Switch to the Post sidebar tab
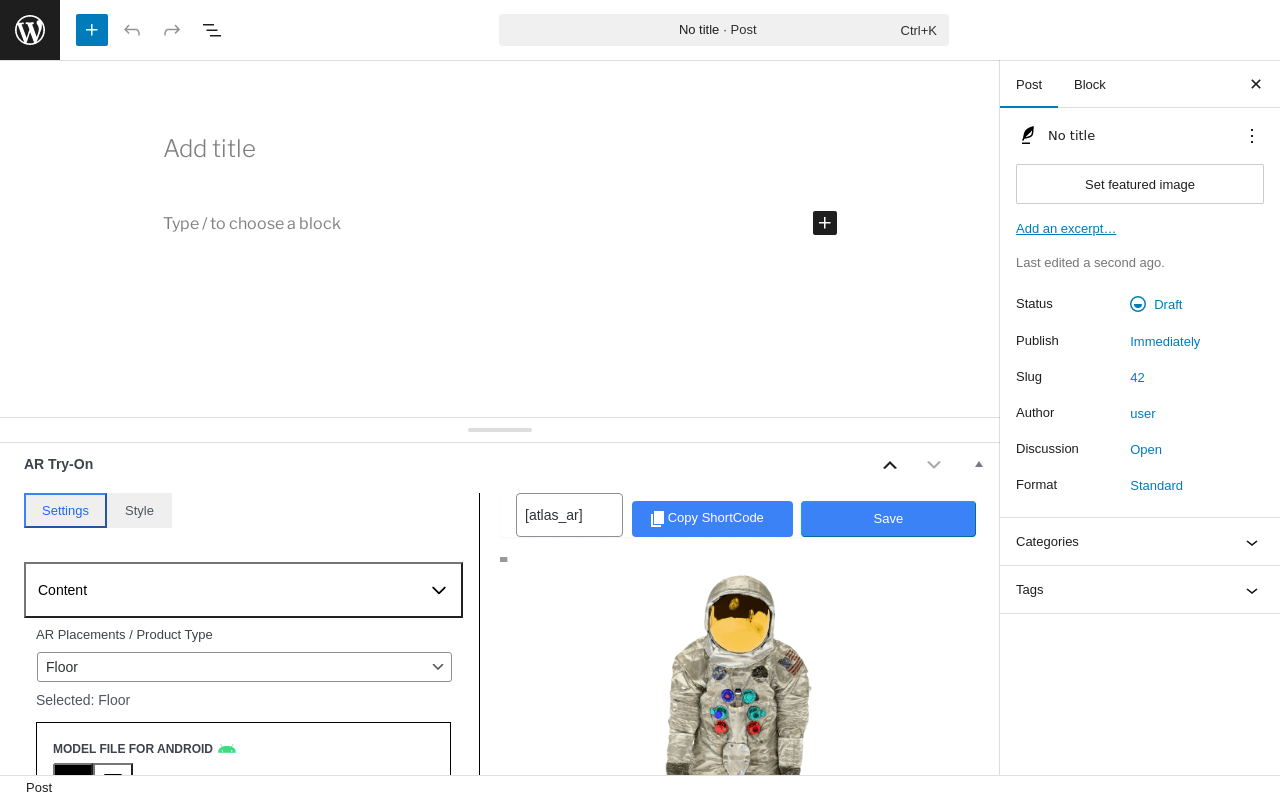The height and width of the screenshot is (800, 1280). pos(1029,84)
